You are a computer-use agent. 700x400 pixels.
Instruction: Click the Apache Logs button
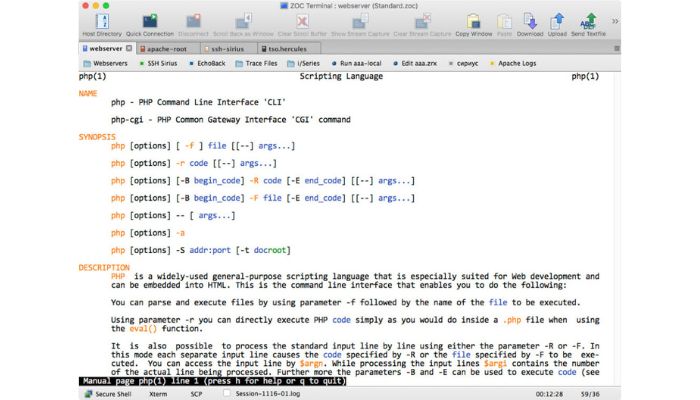click(x=513, y=63)
